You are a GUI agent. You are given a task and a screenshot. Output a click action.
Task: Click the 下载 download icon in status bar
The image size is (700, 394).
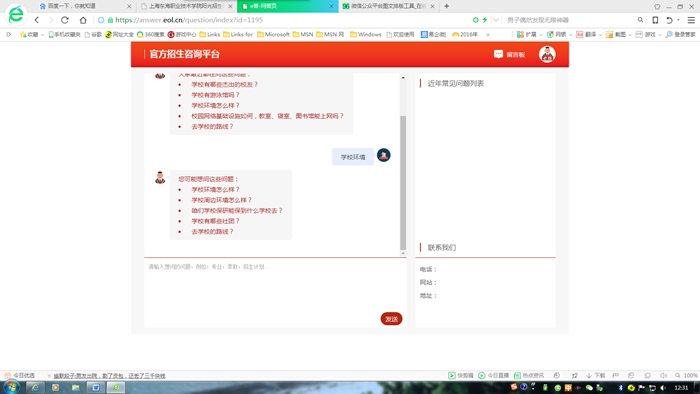[x=596, y=376]
